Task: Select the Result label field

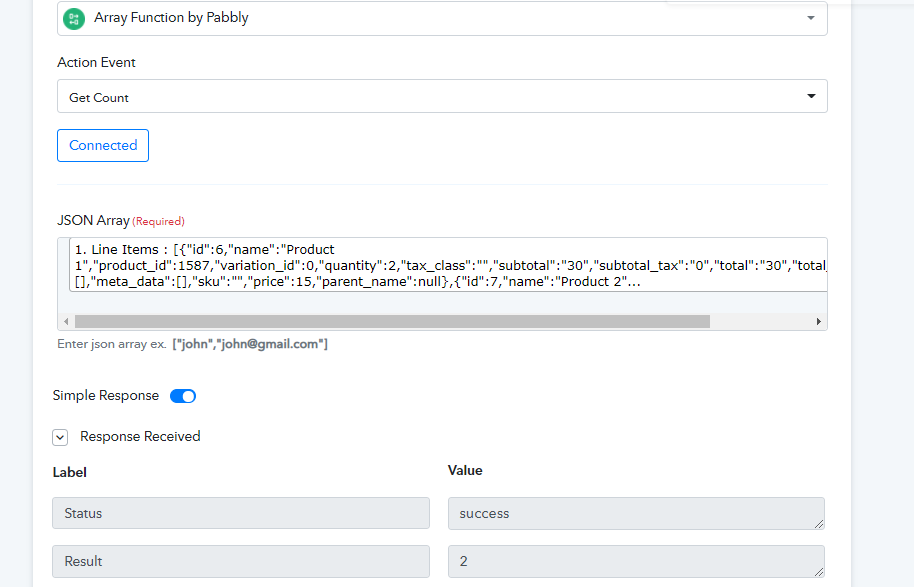Action: tap(241, 561)
